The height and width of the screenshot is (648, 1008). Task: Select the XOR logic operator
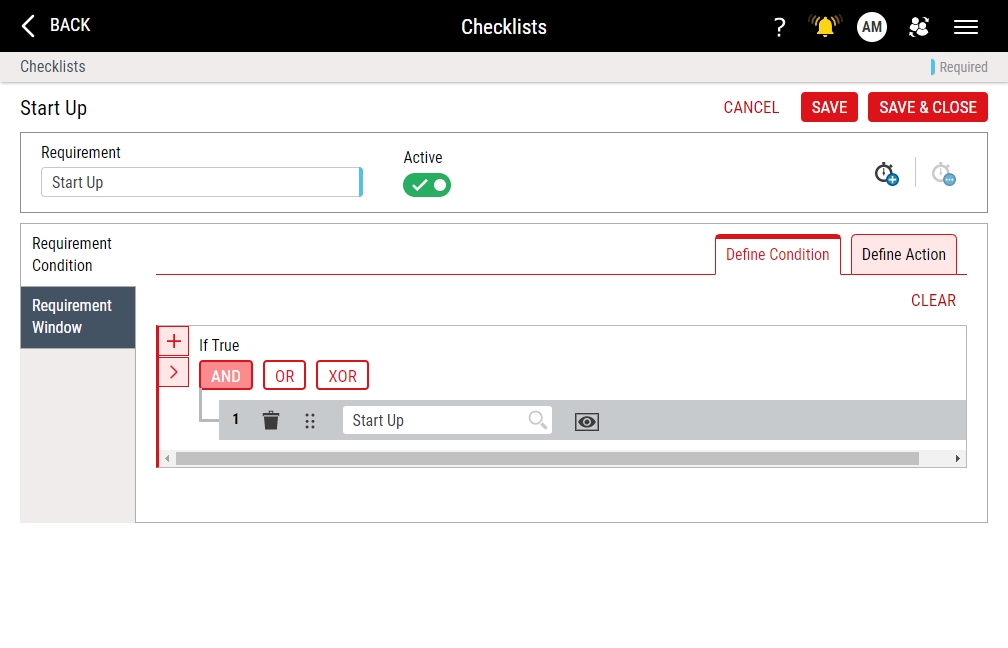(342, 376)
